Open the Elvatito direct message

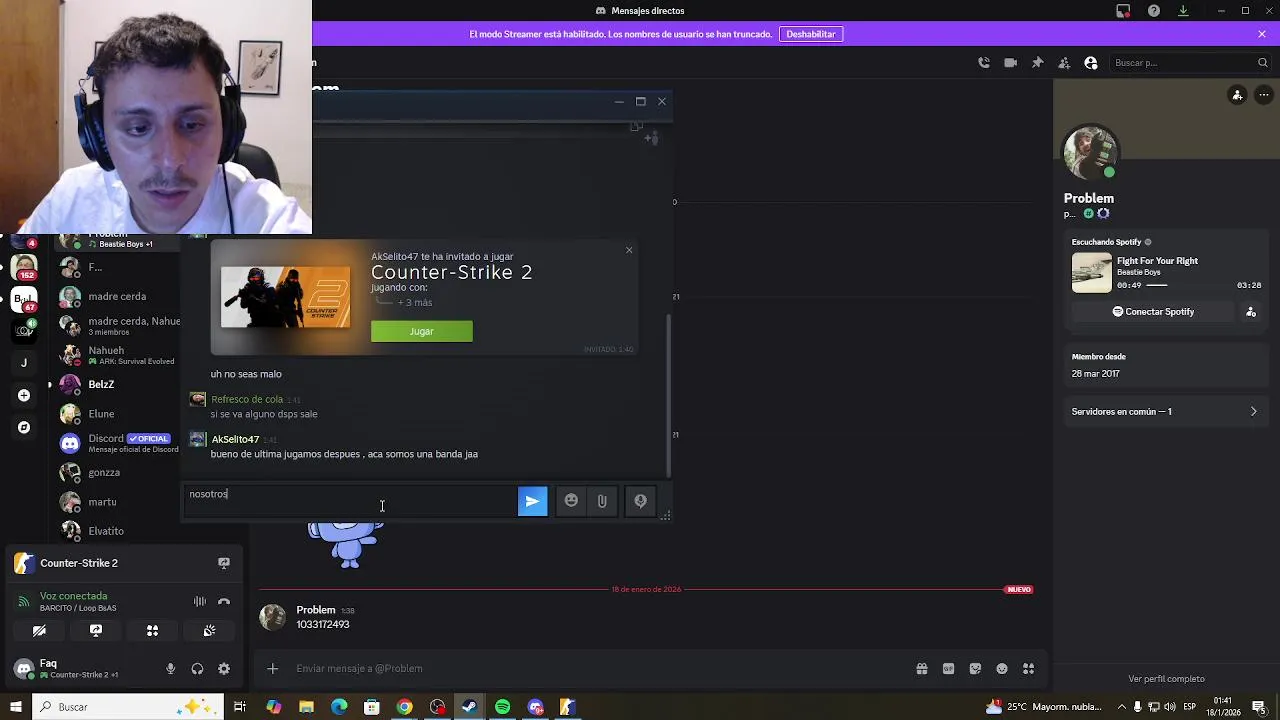click(117, 531)
